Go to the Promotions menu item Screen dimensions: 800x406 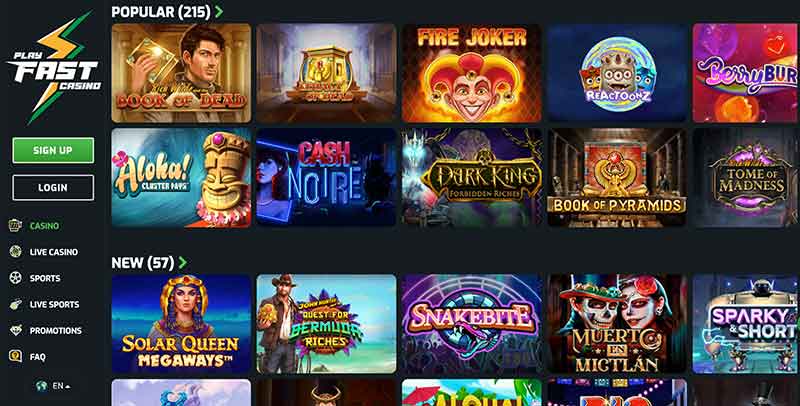click(x=56, y=331)
